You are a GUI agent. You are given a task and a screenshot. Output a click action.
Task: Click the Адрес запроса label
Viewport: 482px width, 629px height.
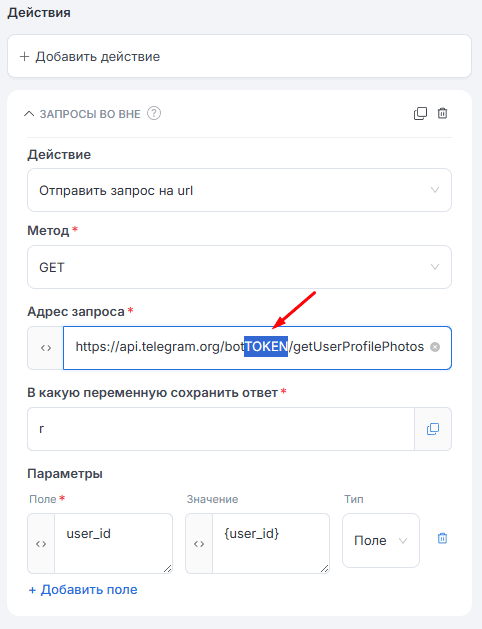76,312
